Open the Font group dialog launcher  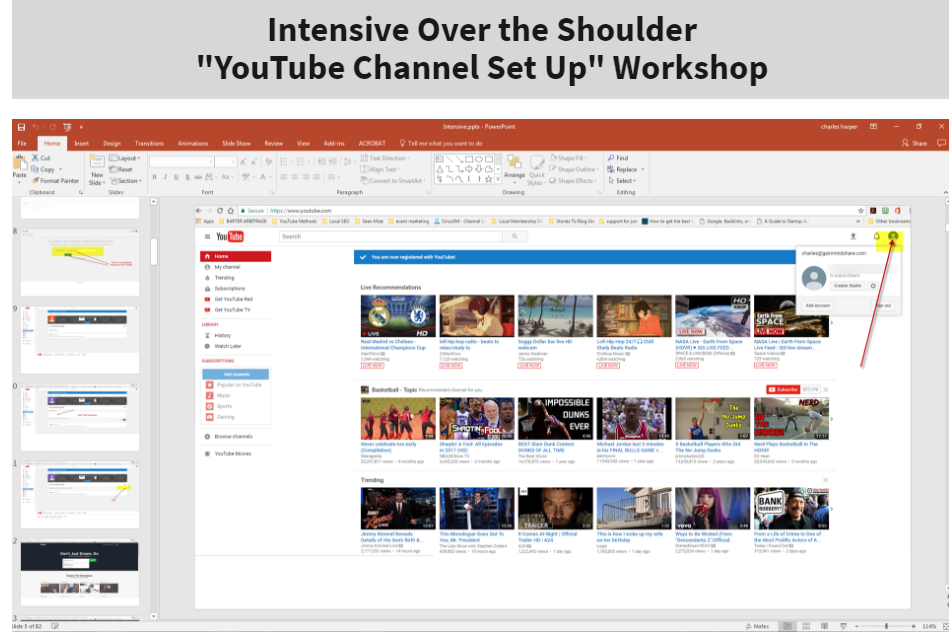[x=272, y=192]
